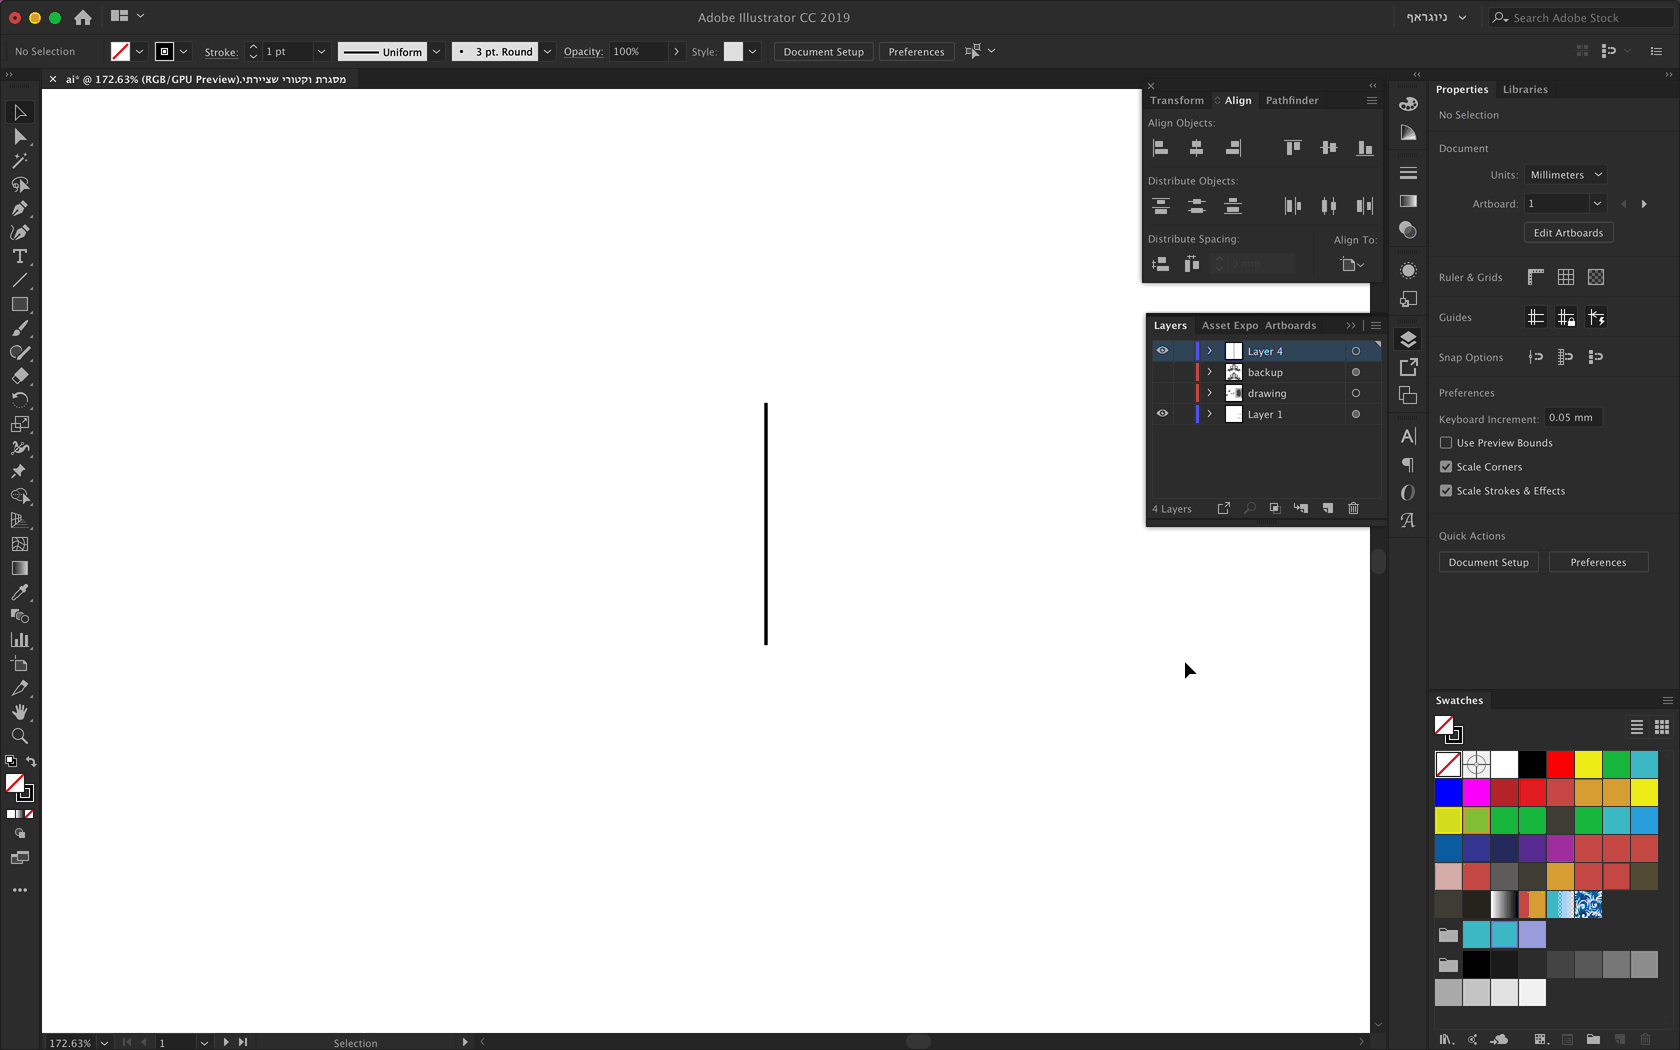Select the Column Graph tool
The image size is (1680, 1050).
(x=20, y=640)
